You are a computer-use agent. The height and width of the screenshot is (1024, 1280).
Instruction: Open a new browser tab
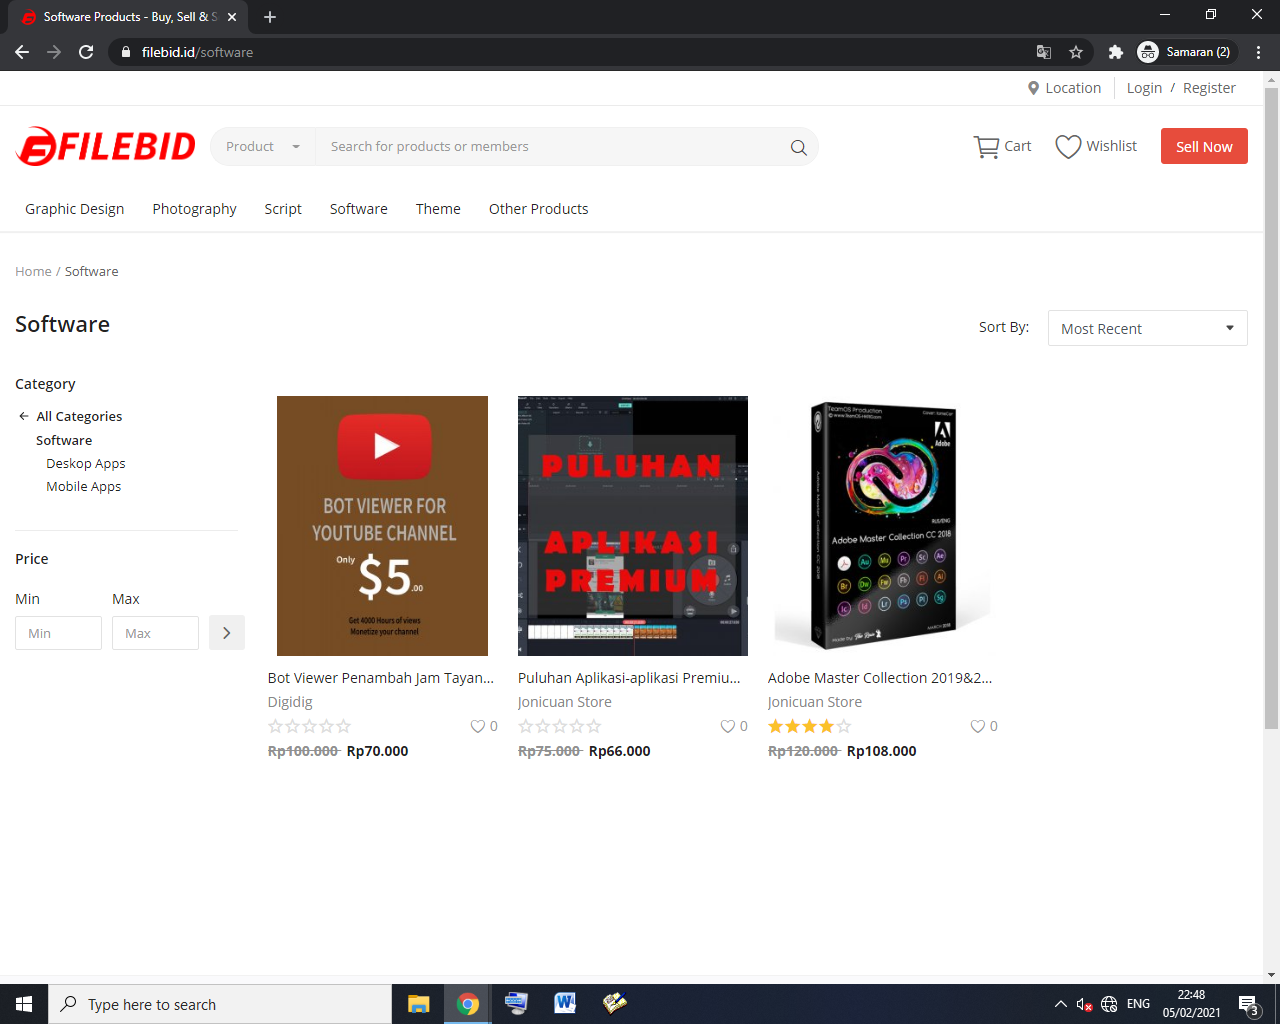pyautogui.click(x=270, y=17)
